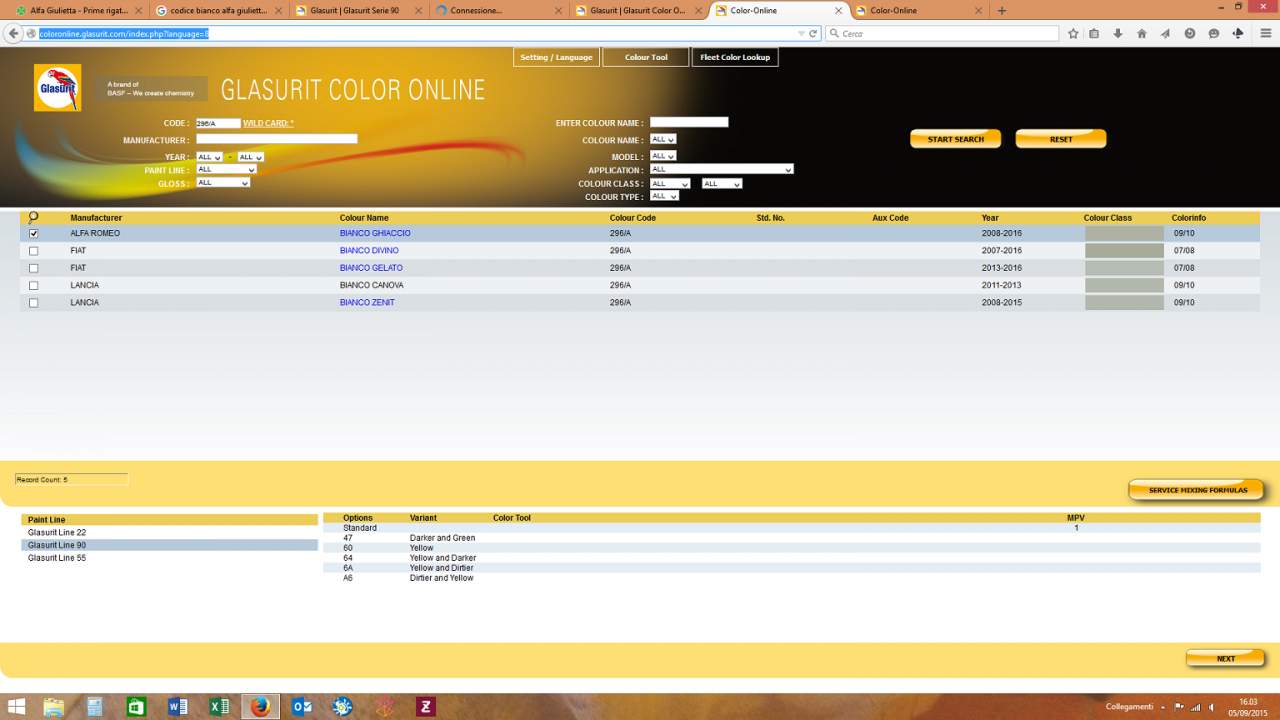Open the Application dropdown
This screenshot has height=720, width=1280.
point(722,169)
